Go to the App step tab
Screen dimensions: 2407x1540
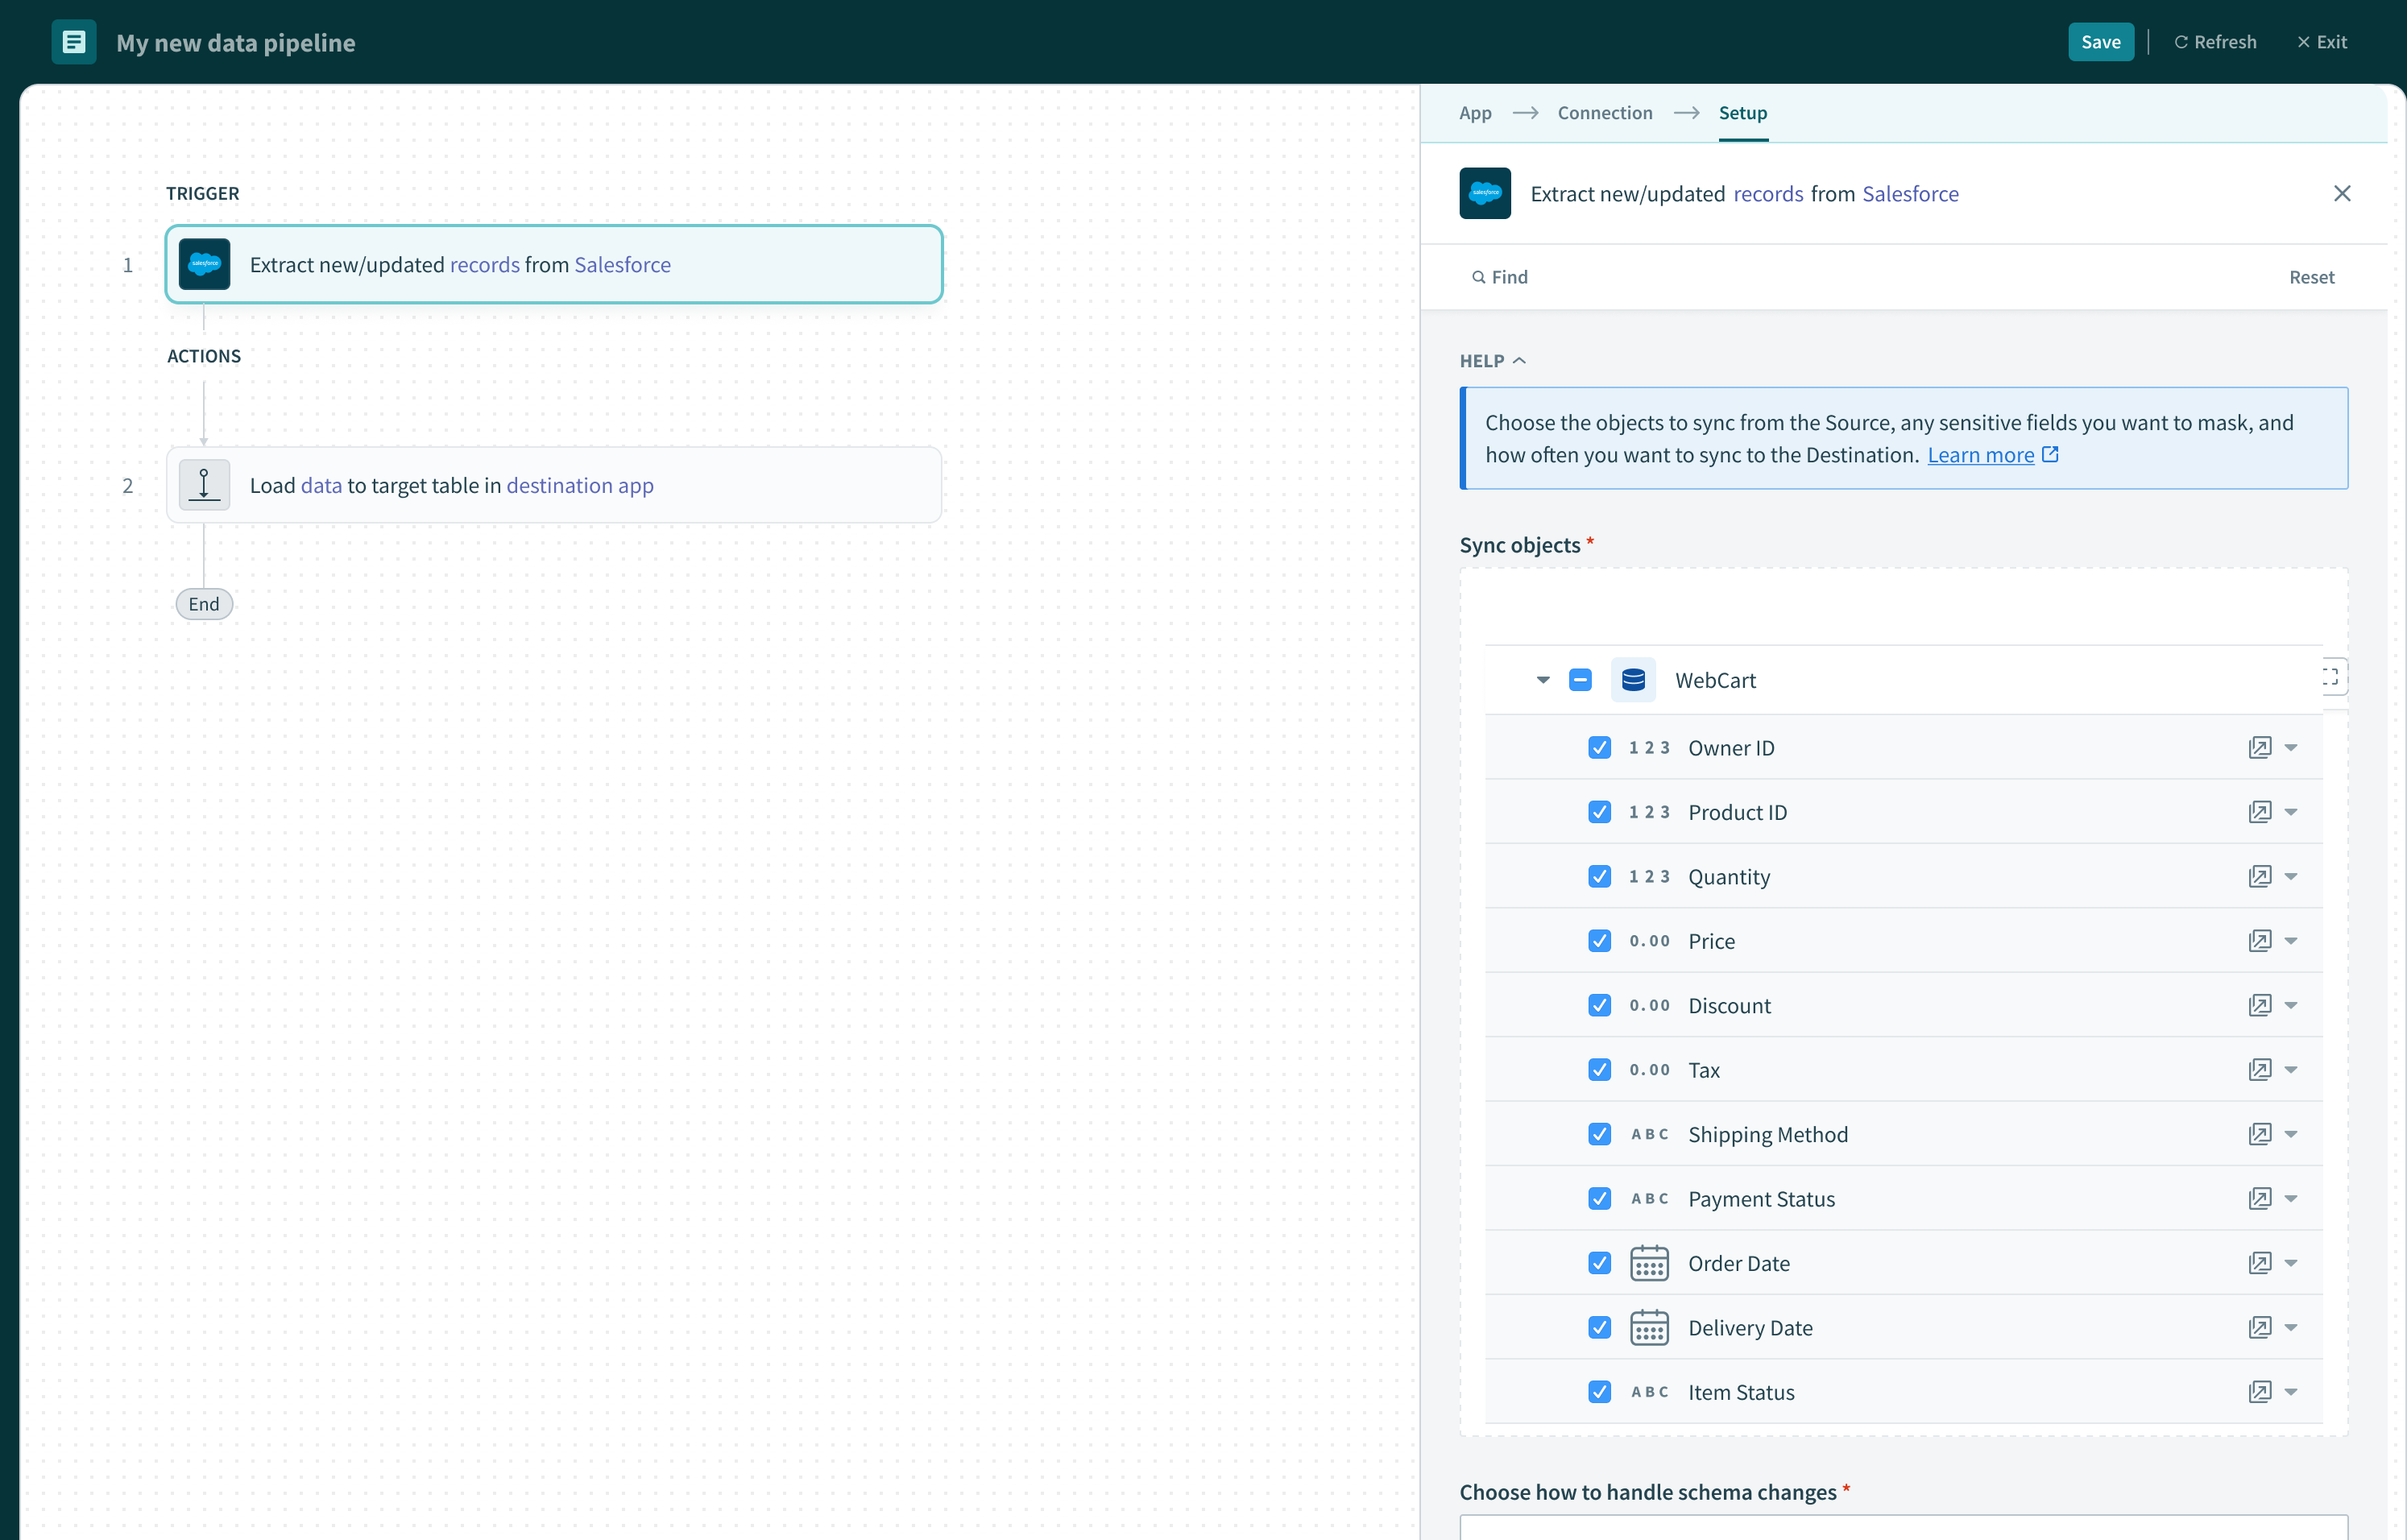tap(1475, 113)
